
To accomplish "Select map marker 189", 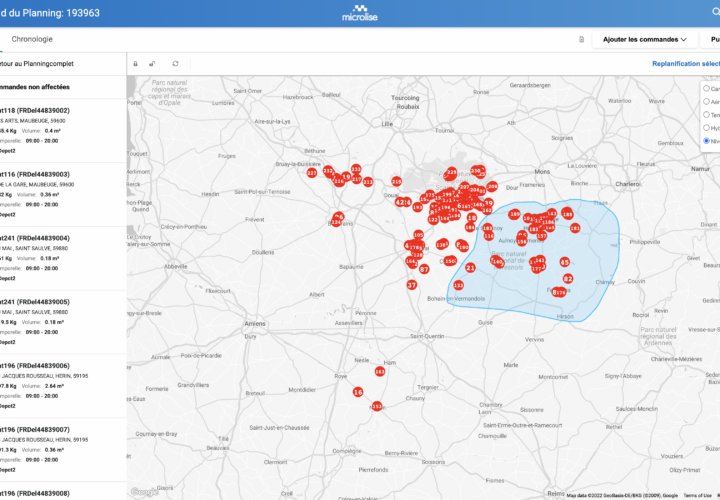I will tap(514, 214).
